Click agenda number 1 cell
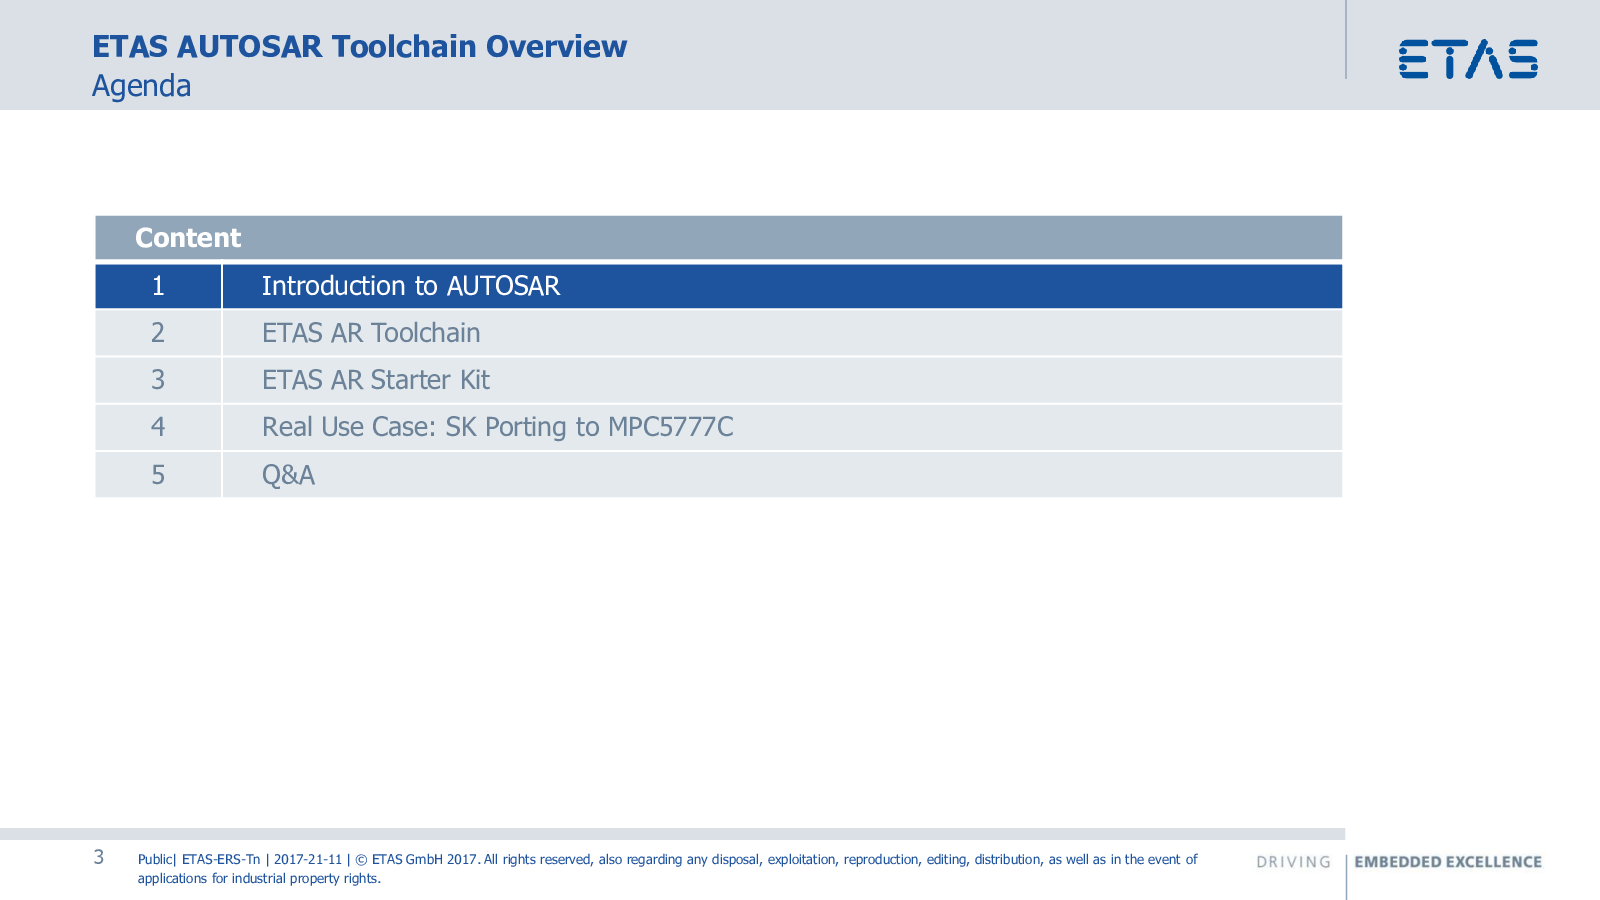1600x900 pixels. 158,286
